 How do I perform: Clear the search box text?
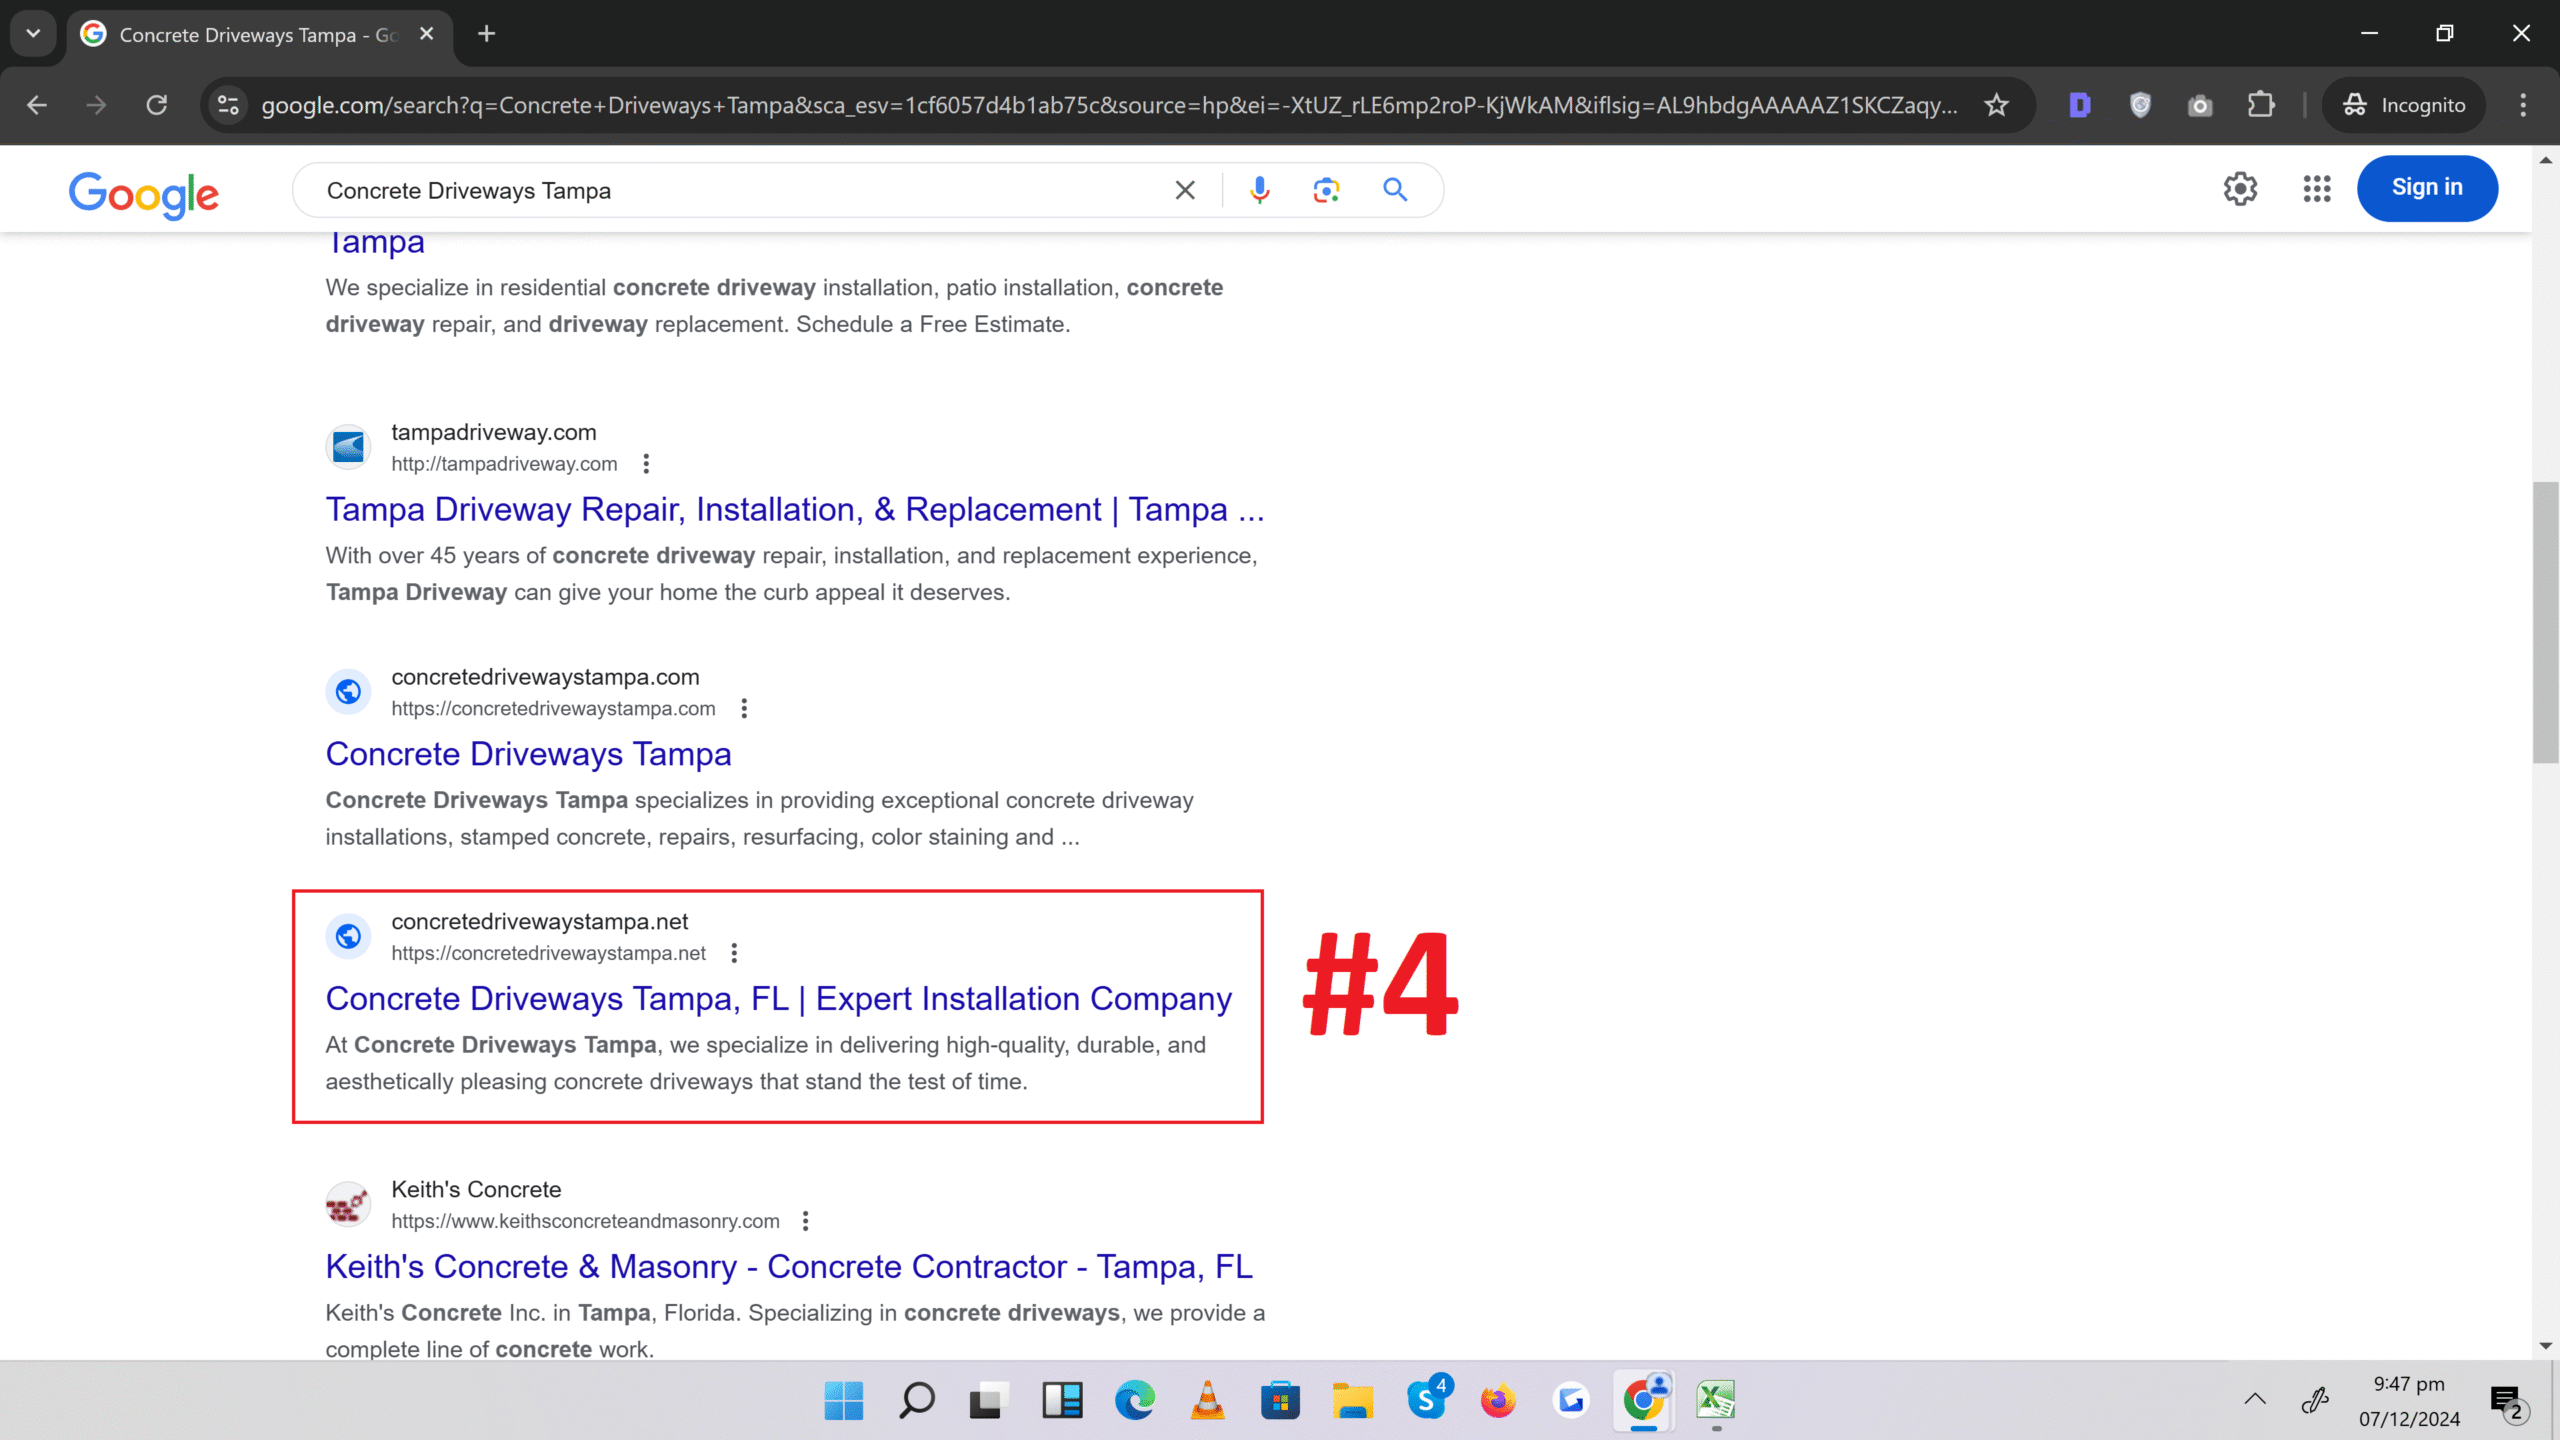tap(1185, 190)
